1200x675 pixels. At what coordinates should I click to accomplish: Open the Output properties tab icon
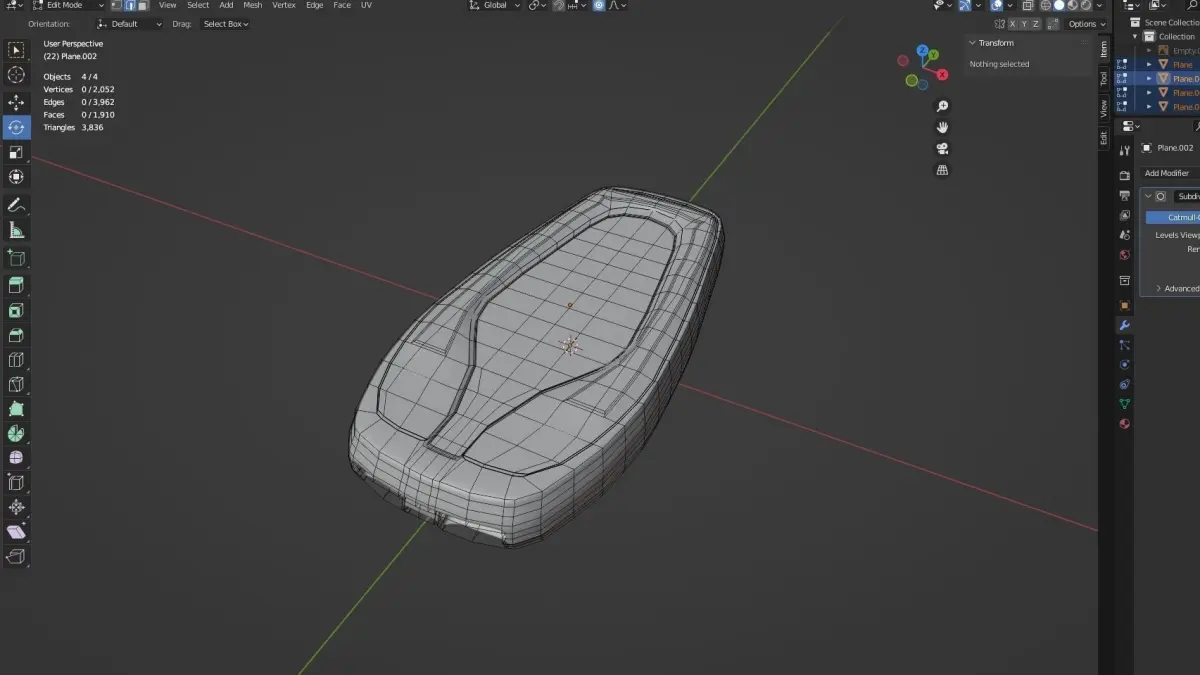point(1125,195)
